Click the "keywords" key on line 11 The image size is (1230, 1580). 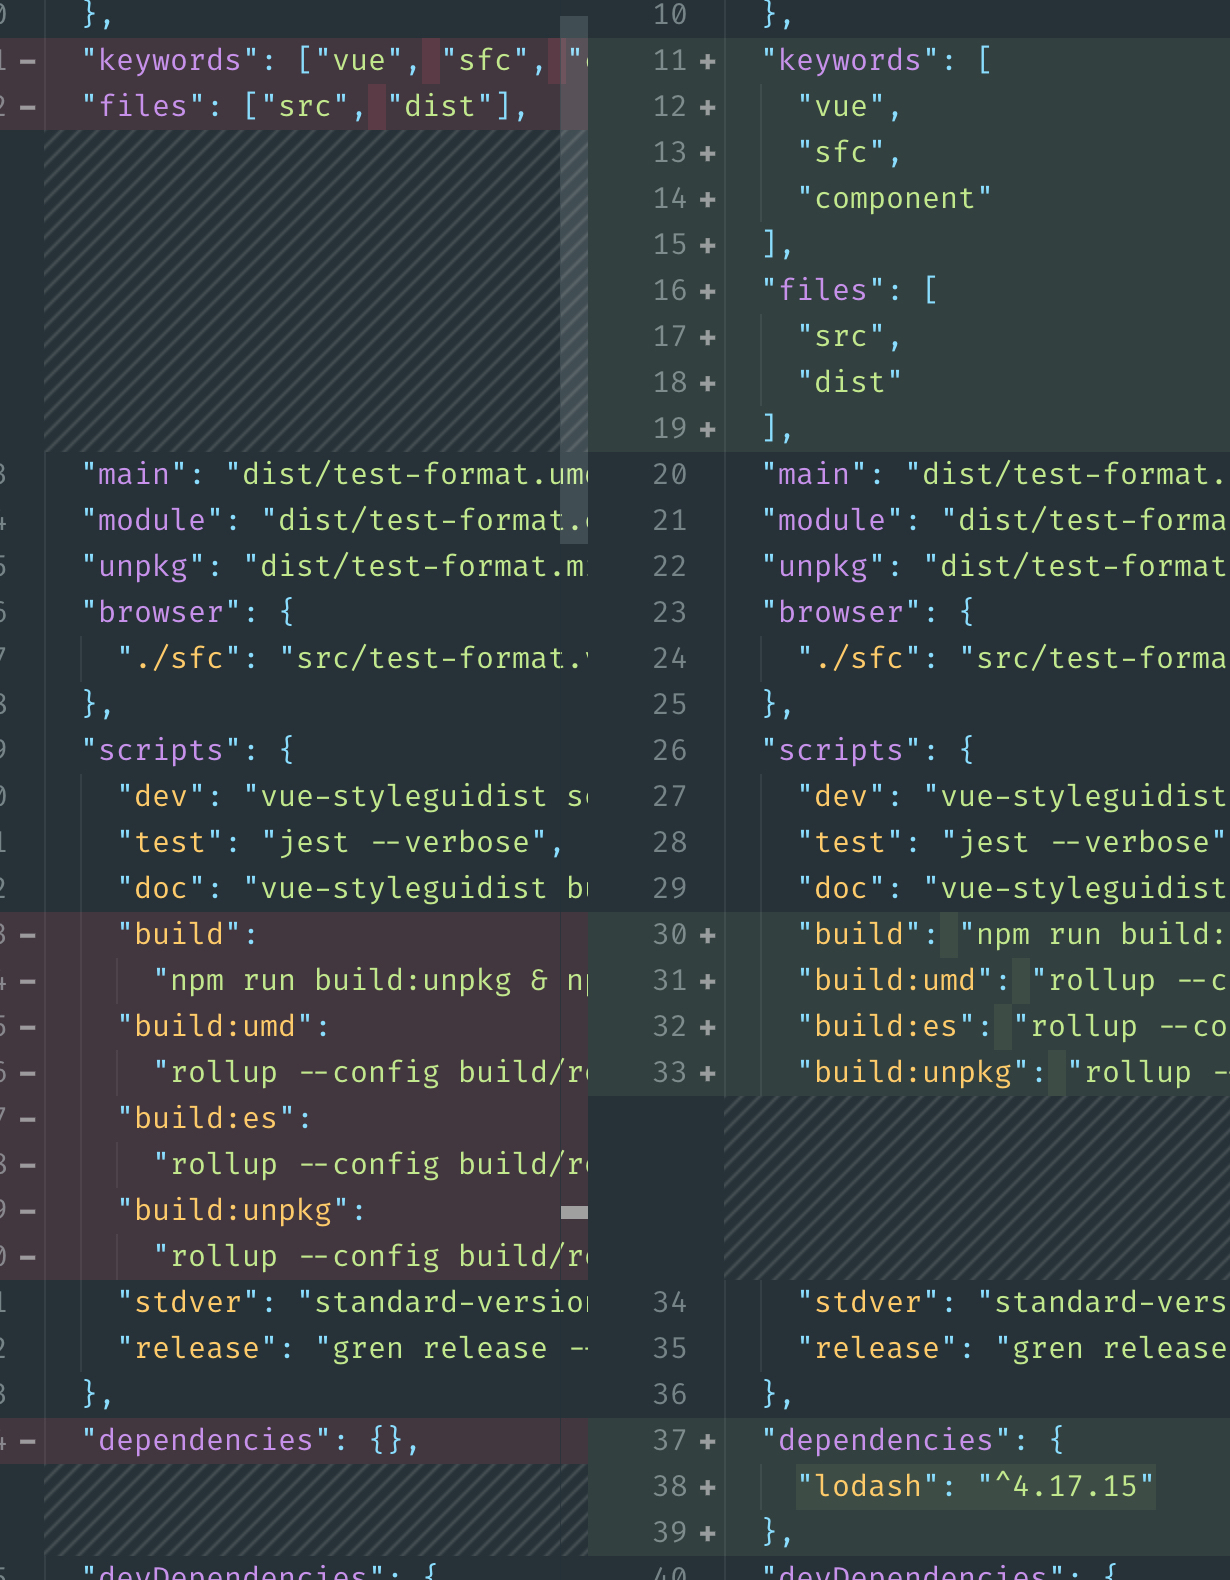pos(850,60)
